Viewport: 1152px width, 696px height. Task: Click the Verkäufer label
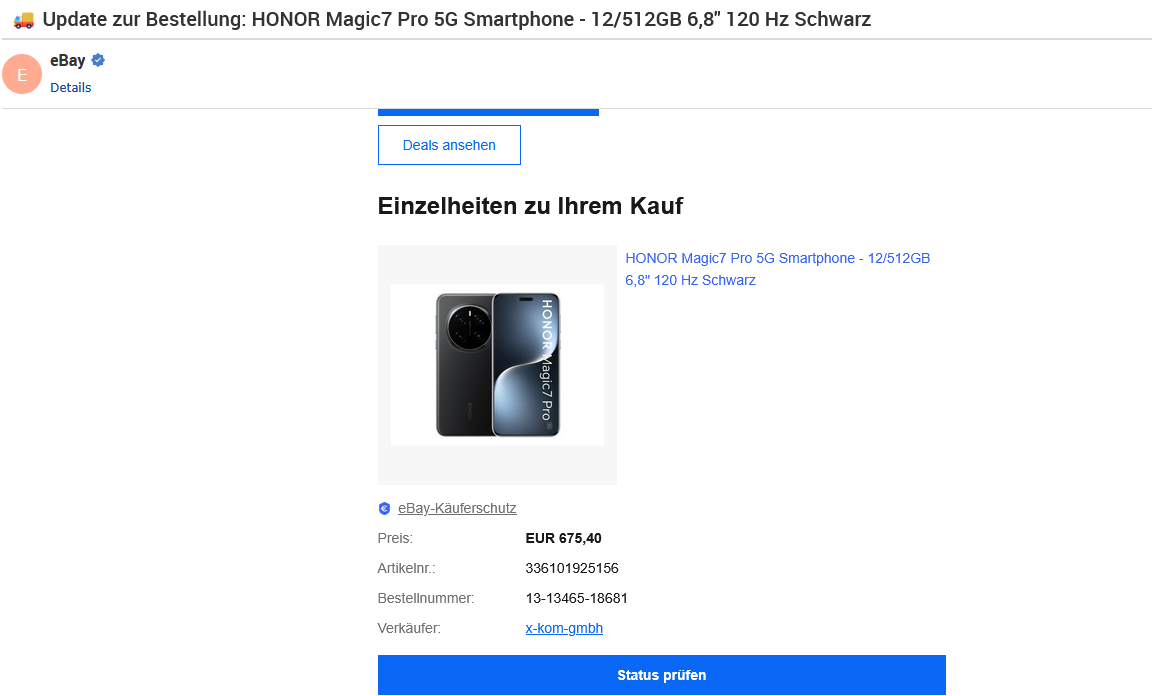(409, 628)
